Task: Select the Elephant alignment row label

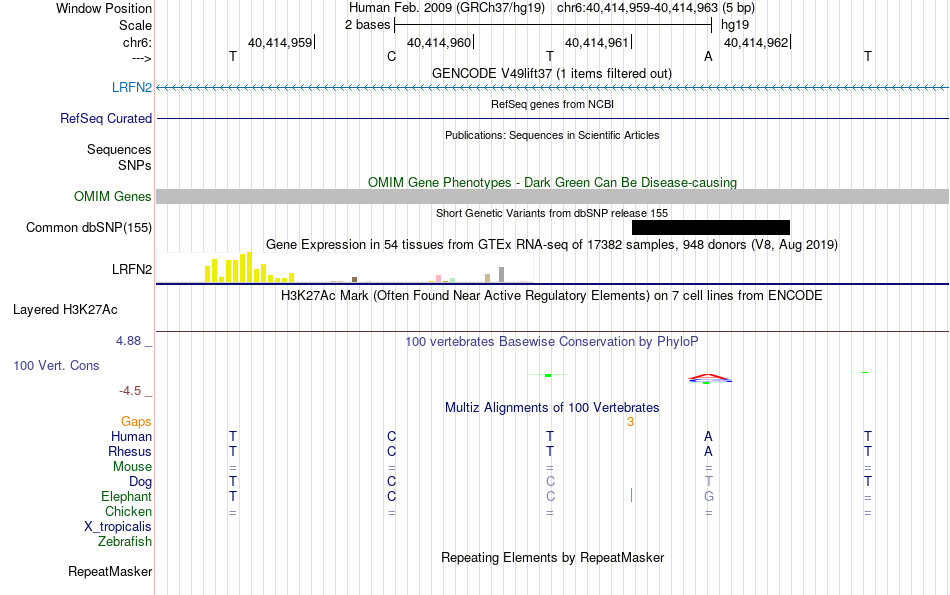Action: point(126,496)
